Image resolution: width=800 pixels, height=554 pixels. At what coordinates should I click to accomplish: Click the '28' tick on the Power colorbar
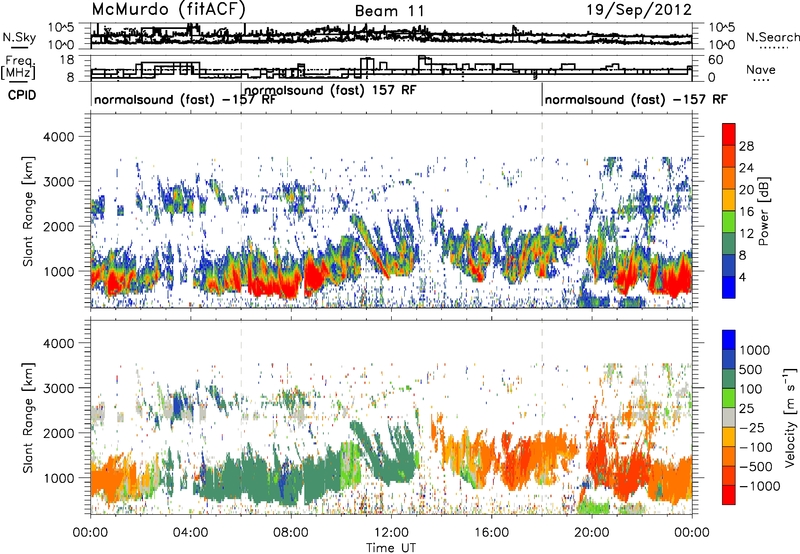pyautogui.click(x=746, y=146)
